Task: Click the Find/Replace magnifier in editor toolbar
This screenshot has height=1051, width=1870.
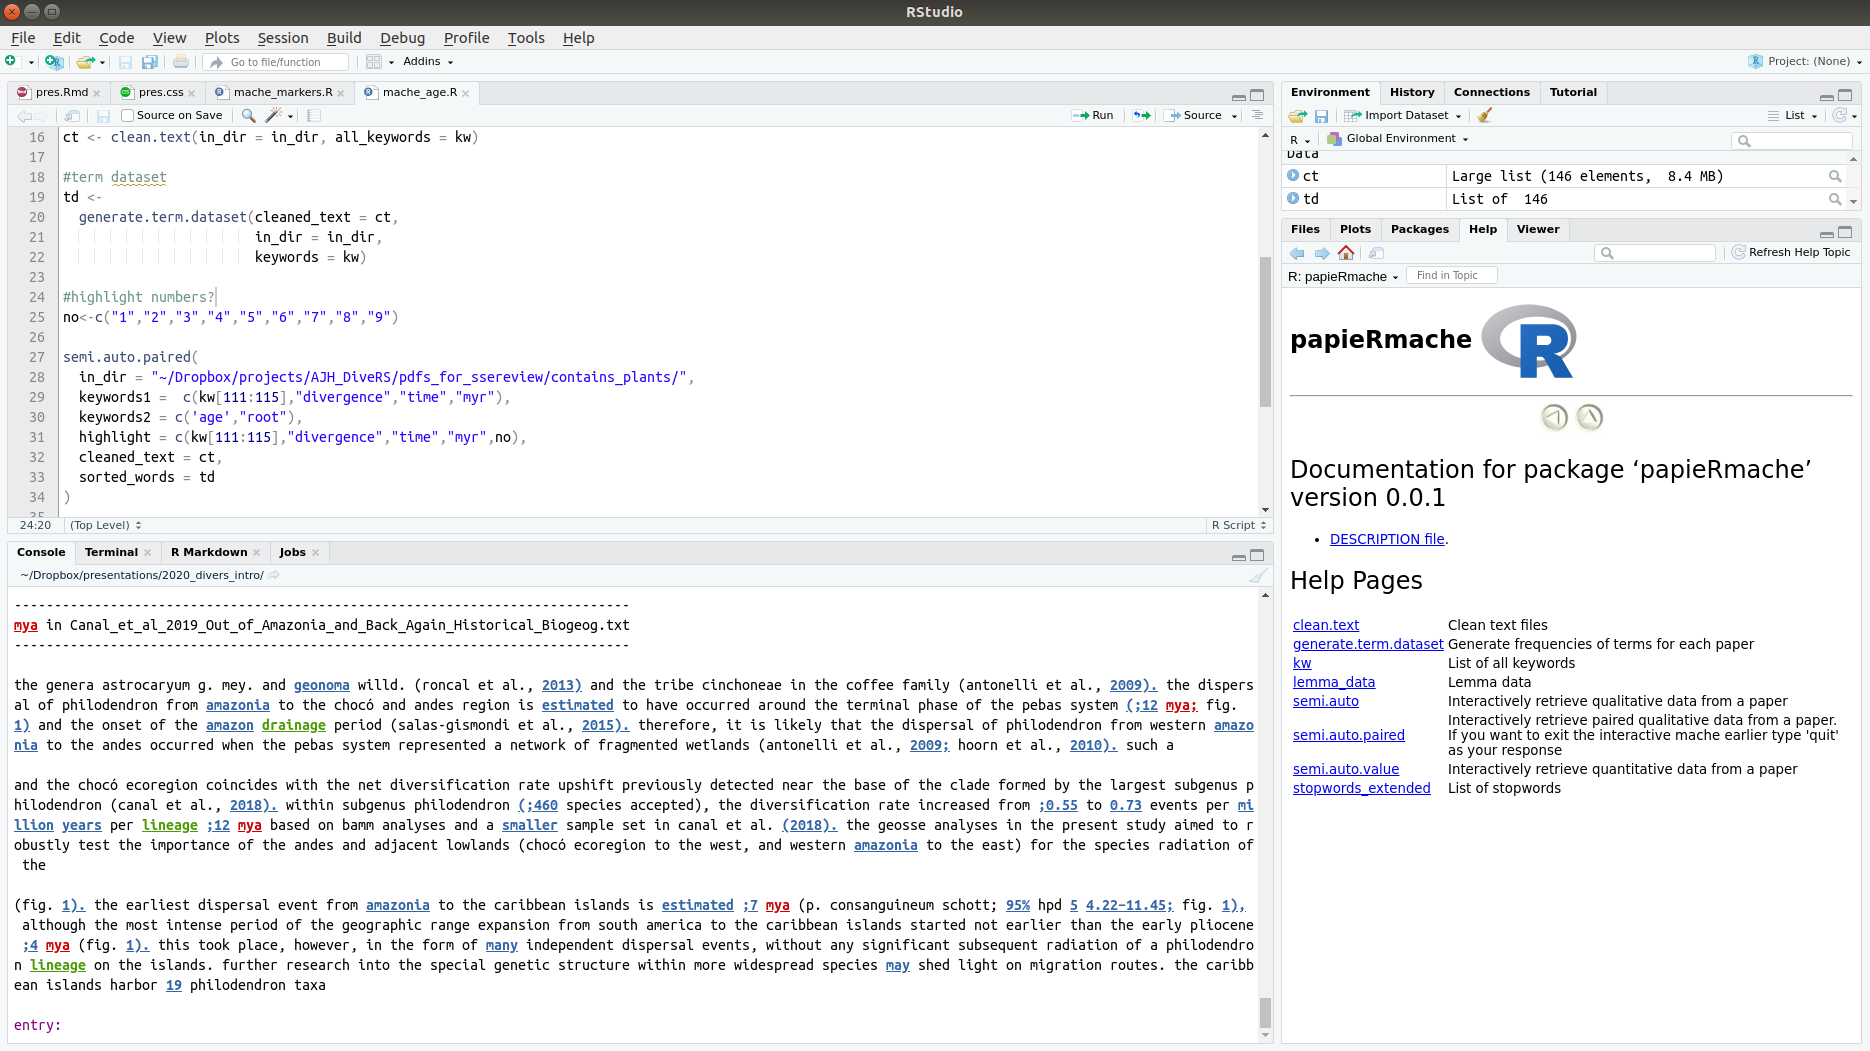Action: [x=249, y=116]
